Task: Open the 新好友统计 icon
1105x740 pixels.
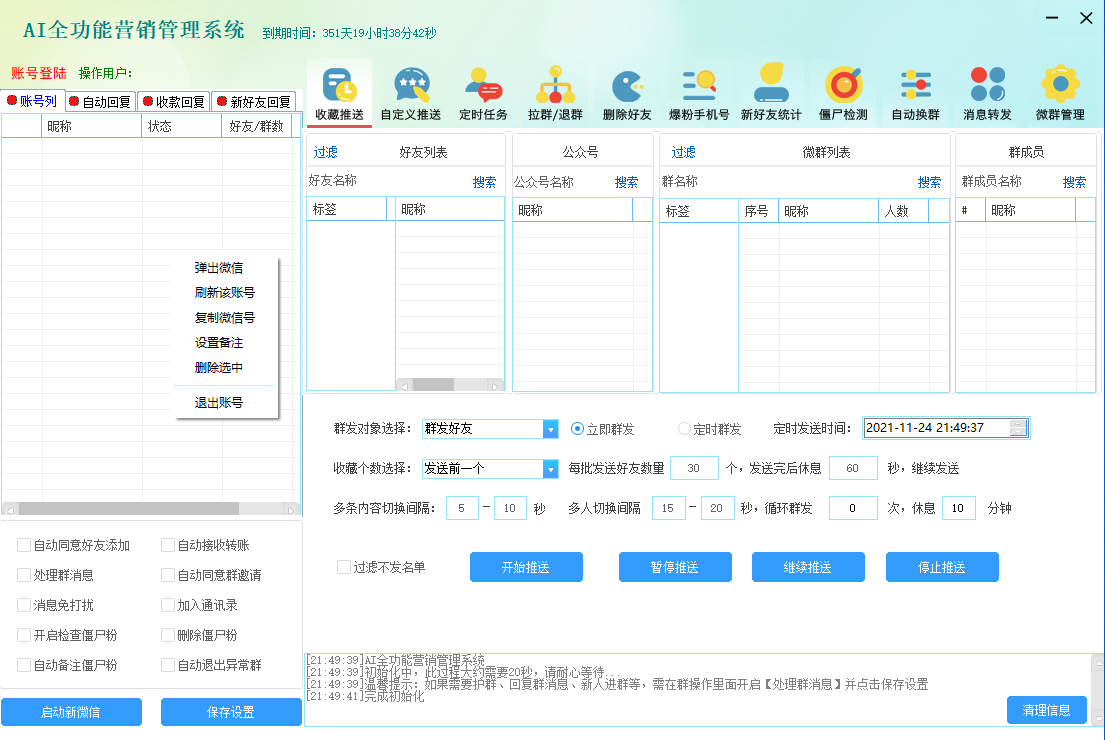Action: 771,94
